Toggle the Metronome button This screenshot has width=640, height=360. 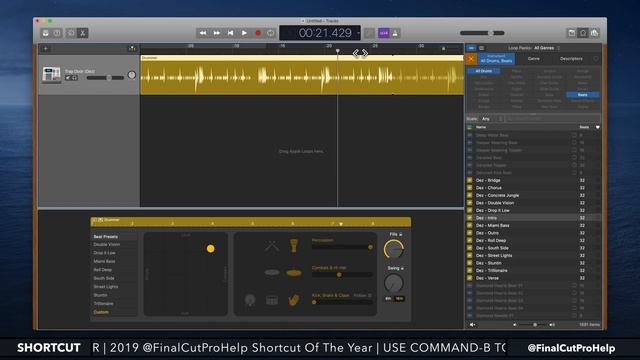click(x=395, y=33)
